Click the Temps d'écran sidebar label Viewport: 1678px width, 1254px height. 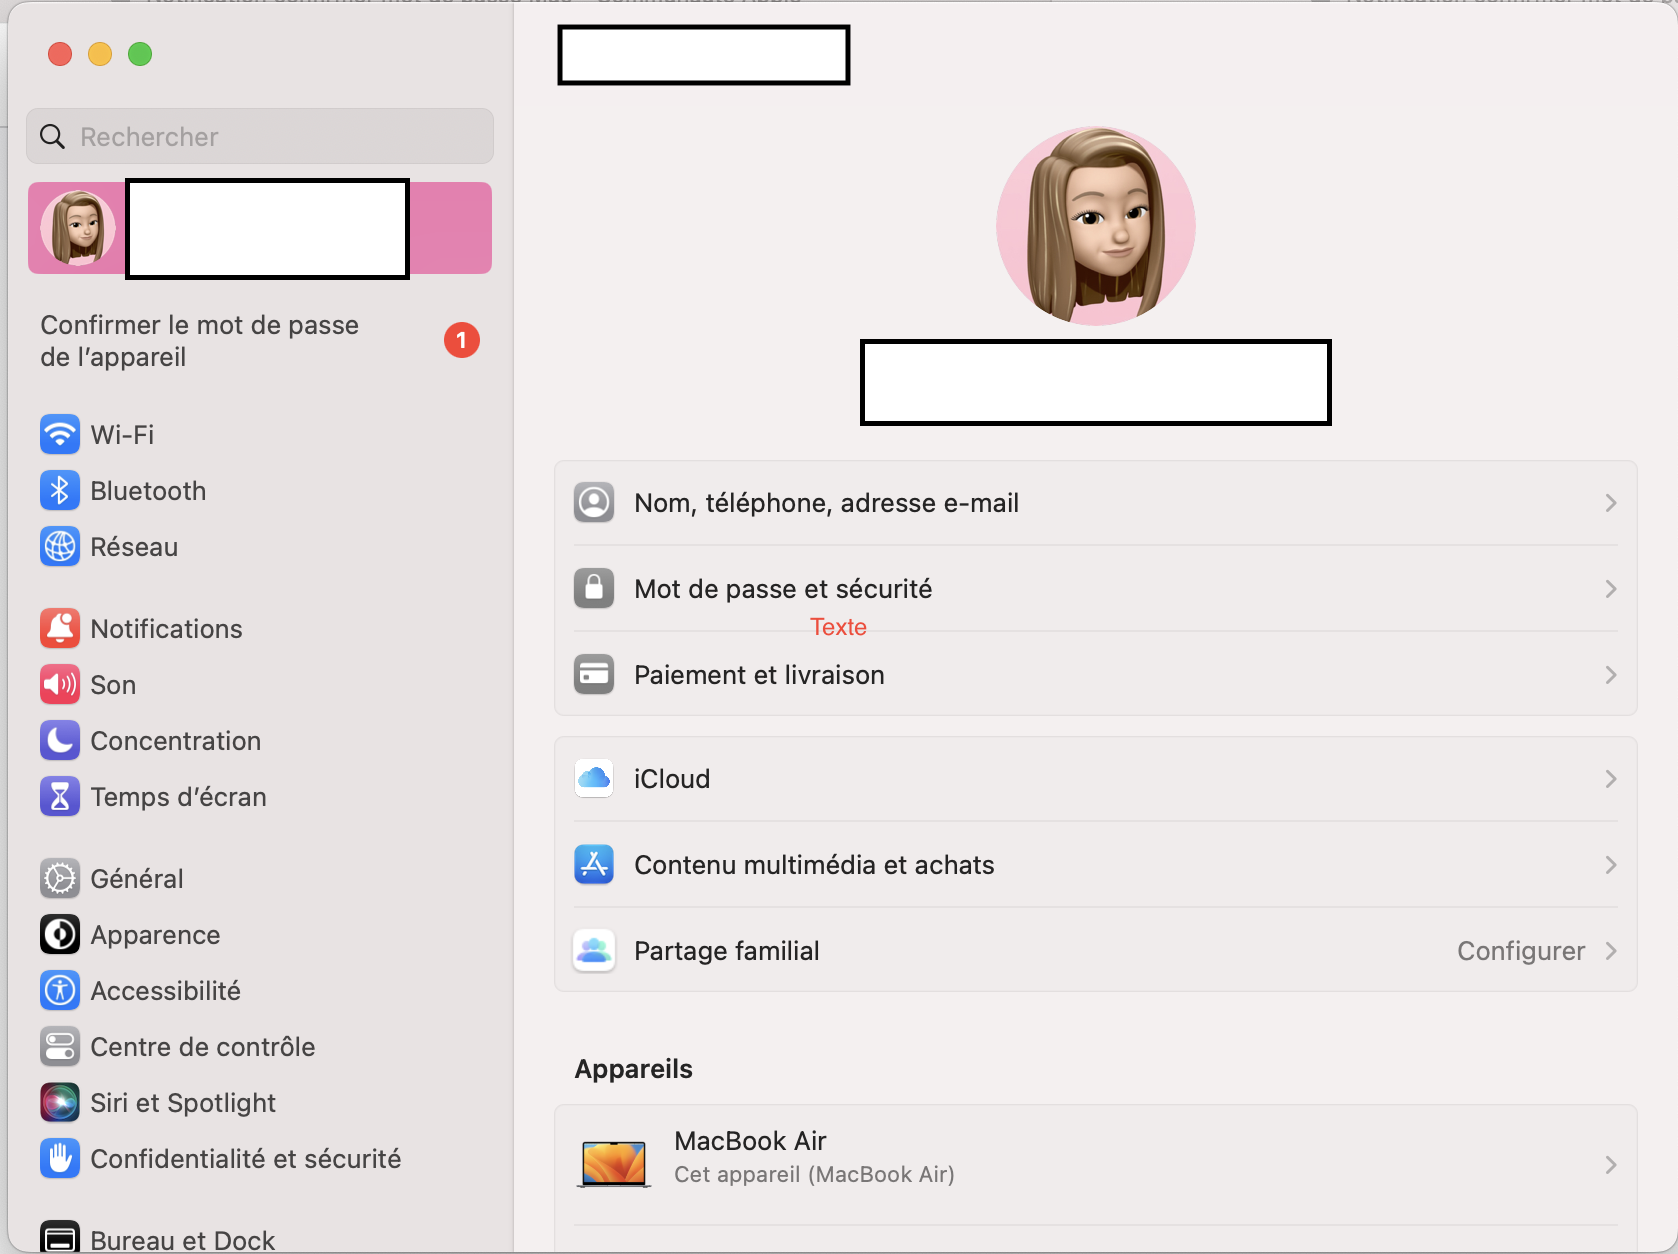[x=178, y=796]
